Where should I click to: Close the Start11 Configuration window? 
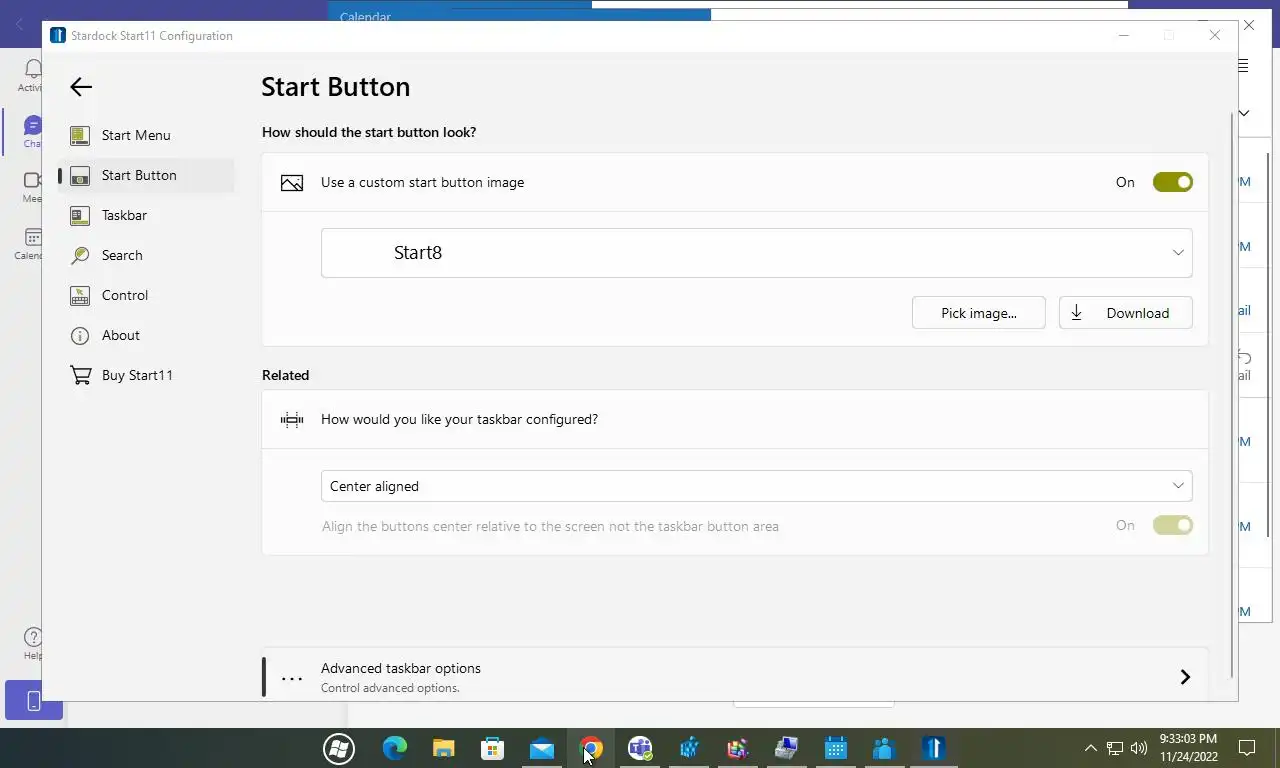1214,35
